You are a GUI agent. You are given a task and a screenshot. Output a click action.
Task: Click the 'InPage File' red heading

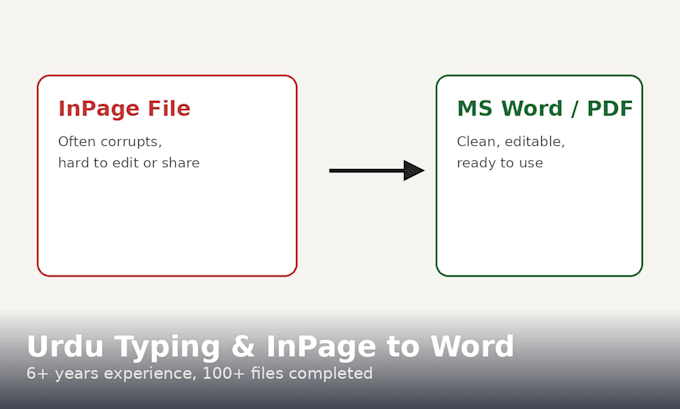coord(124,108)
